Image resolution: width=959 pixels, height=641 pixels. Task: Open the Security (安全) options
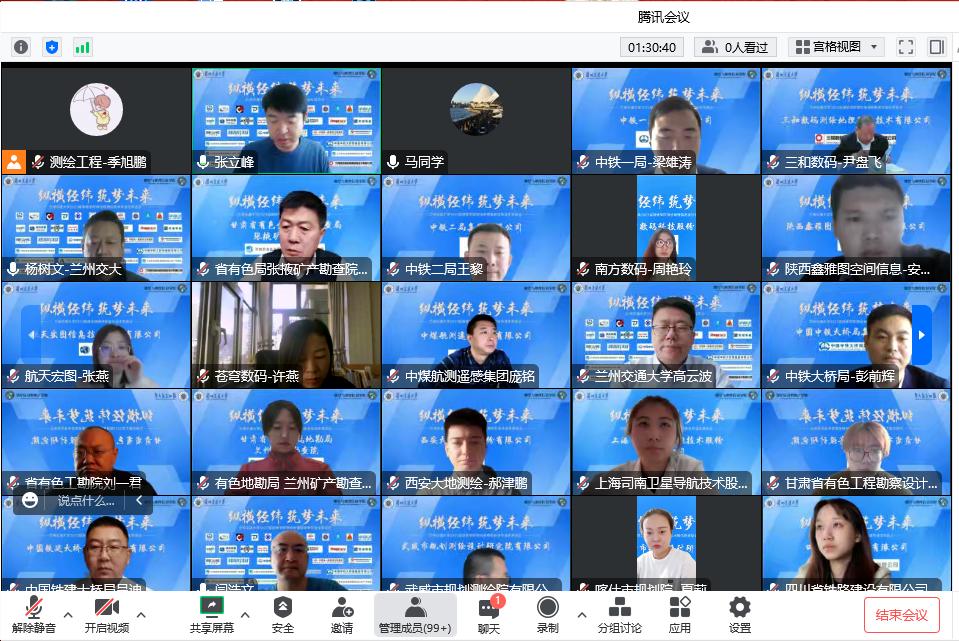click(x=283, y=614)
